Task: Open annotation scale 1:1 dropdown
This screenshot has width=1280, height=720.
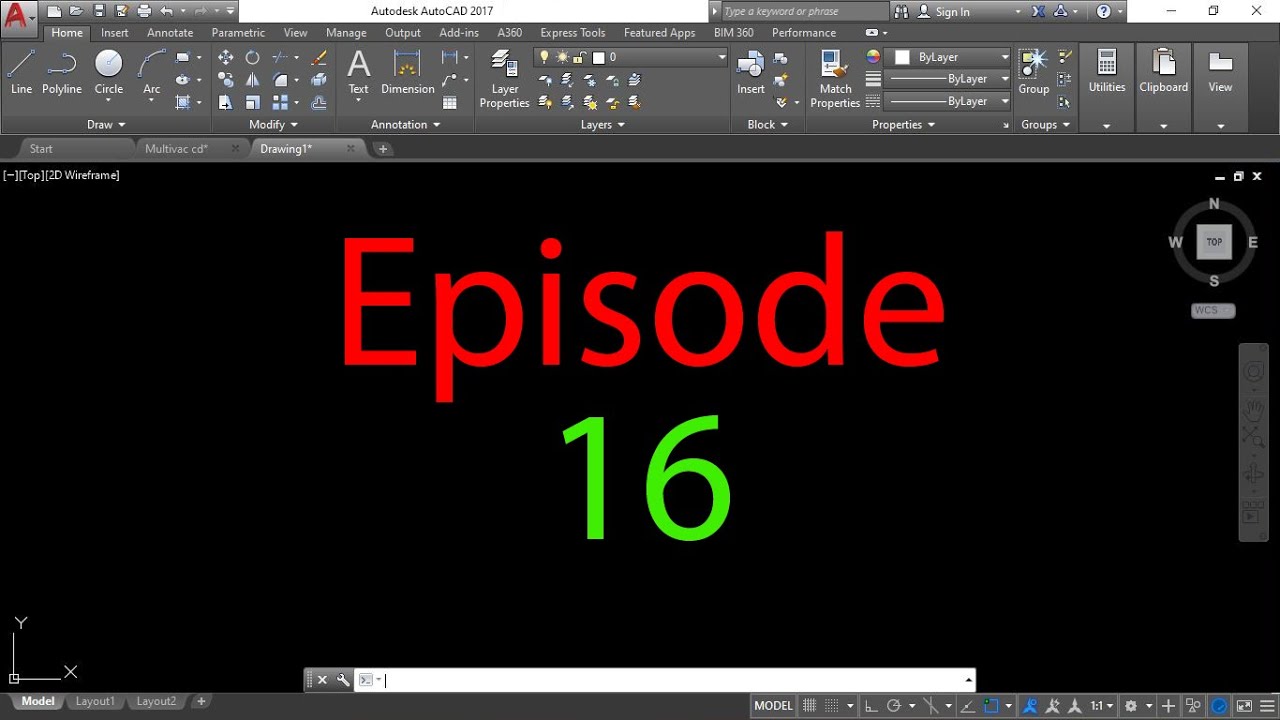Action: (x=1101, y=706)
